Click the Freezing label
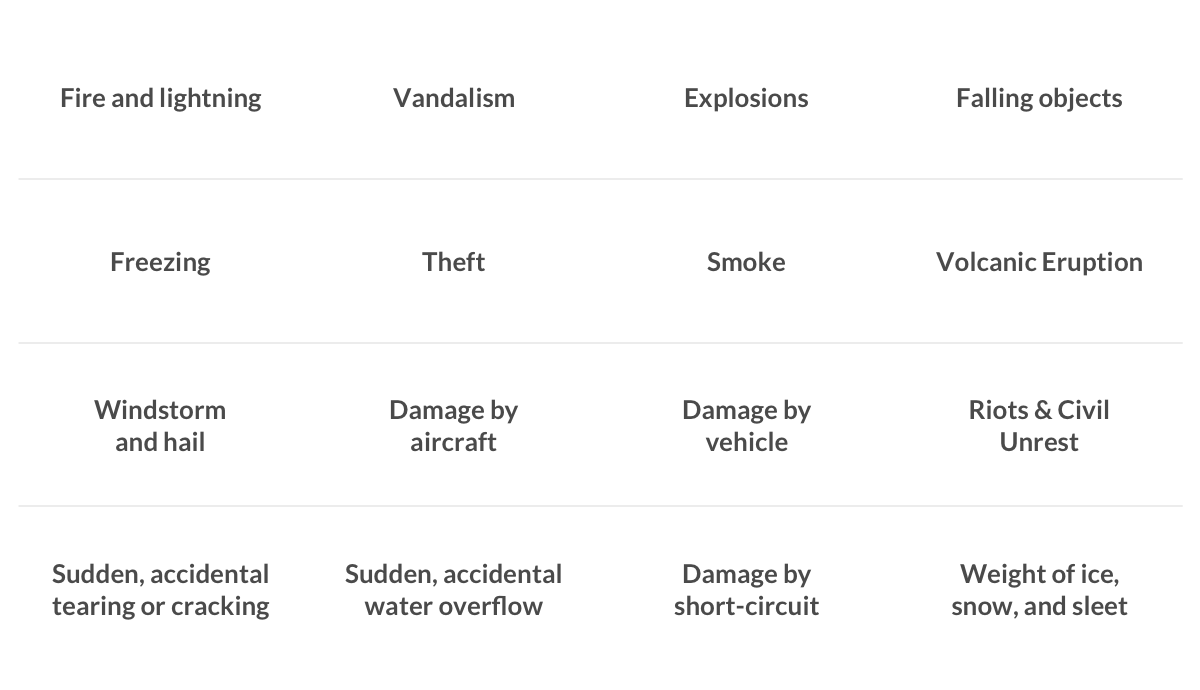The height and width of the screenshot is (690, 1200). coord(160,262)
